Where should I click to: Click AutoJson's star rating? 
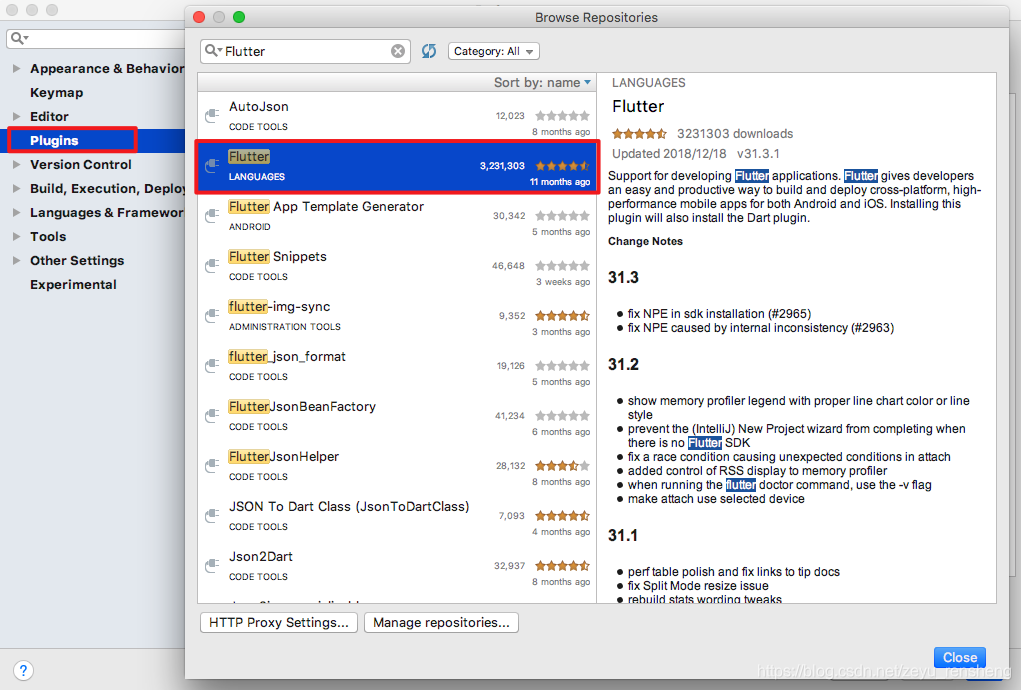point(563,116)
